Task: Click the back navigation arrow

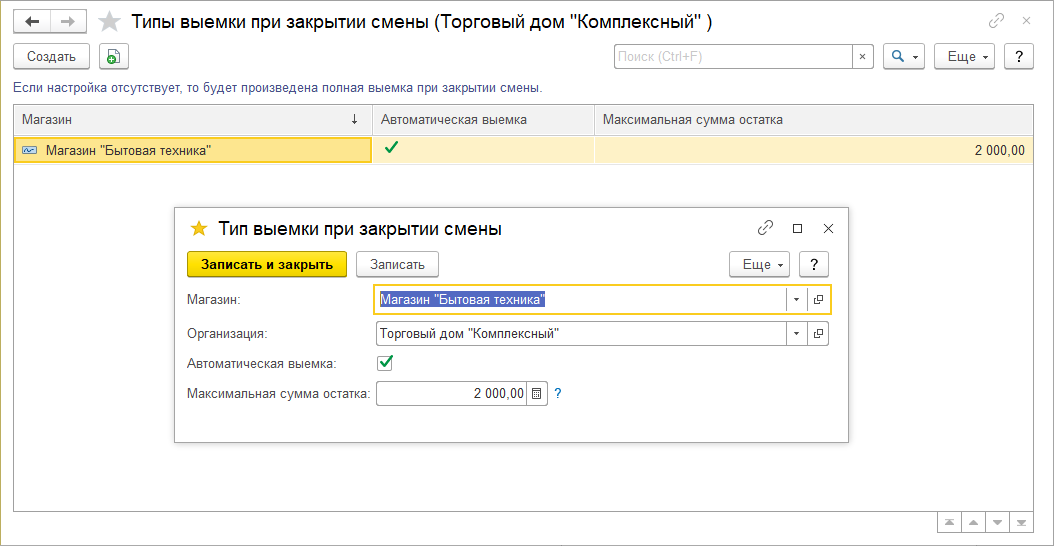Action: tap(32, 21)
